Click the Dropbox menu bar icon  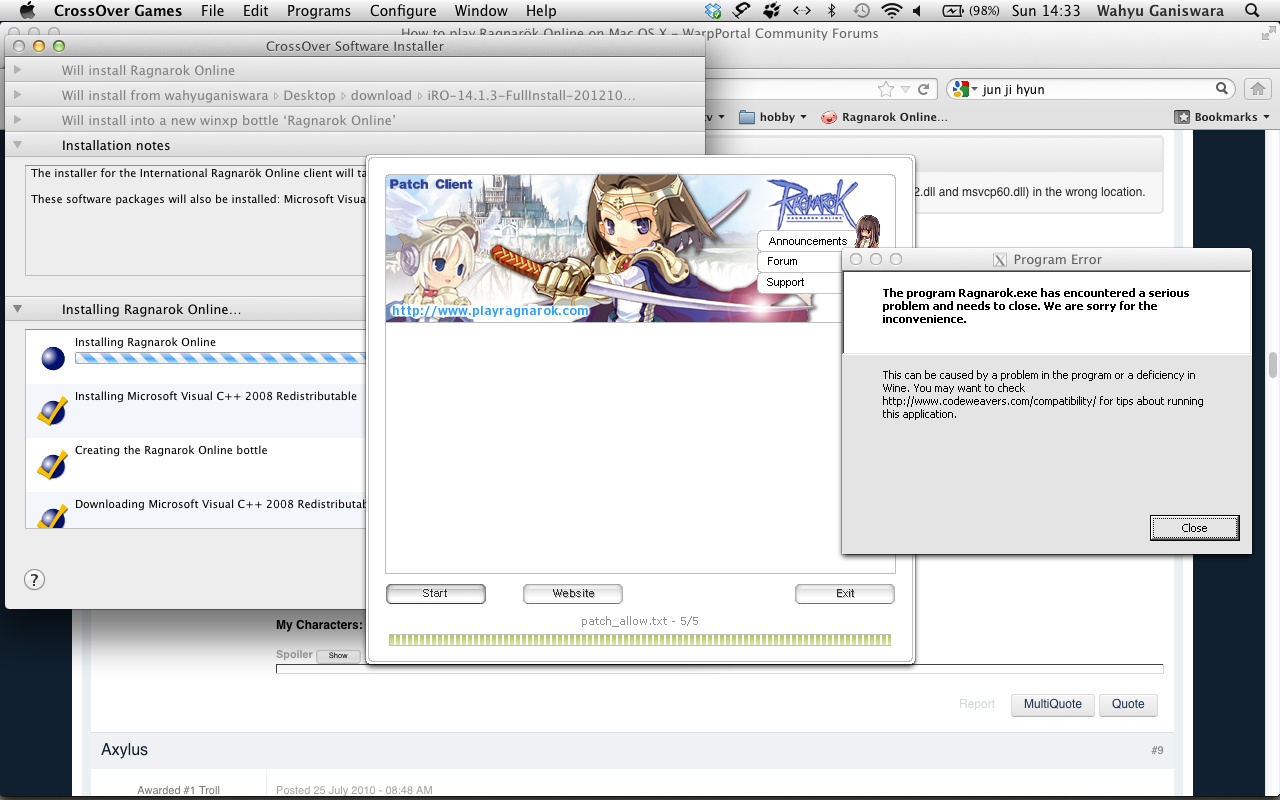713,11
